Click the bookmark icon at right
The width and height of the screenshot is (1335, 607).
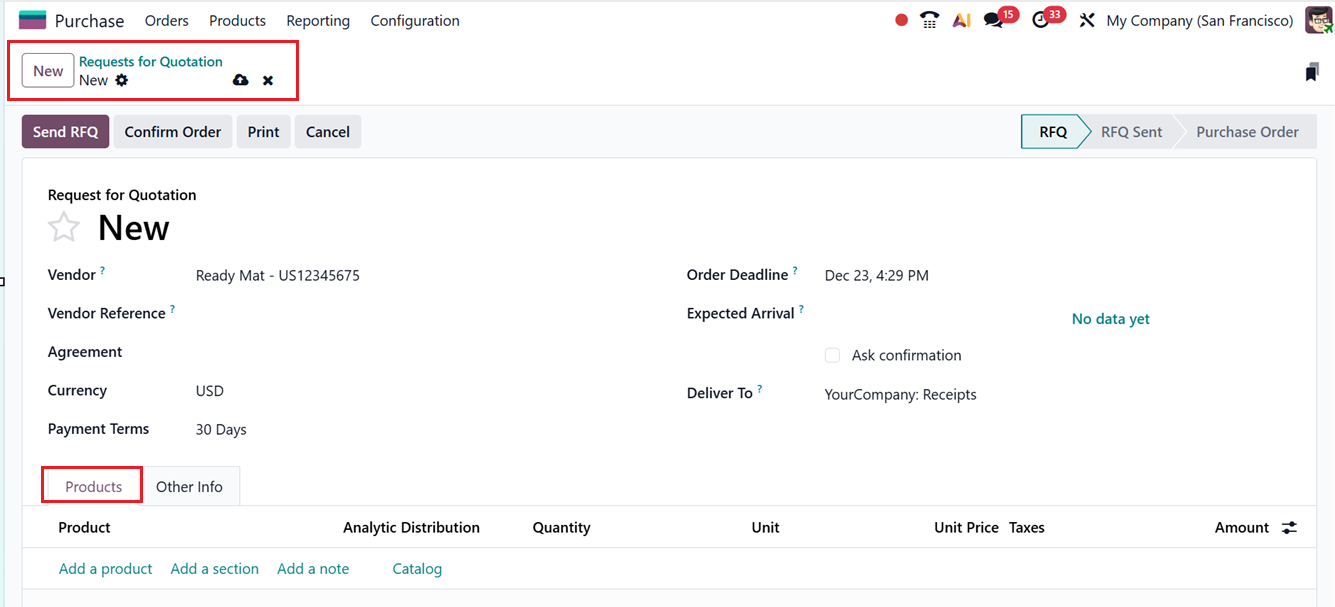[1312, 72]
